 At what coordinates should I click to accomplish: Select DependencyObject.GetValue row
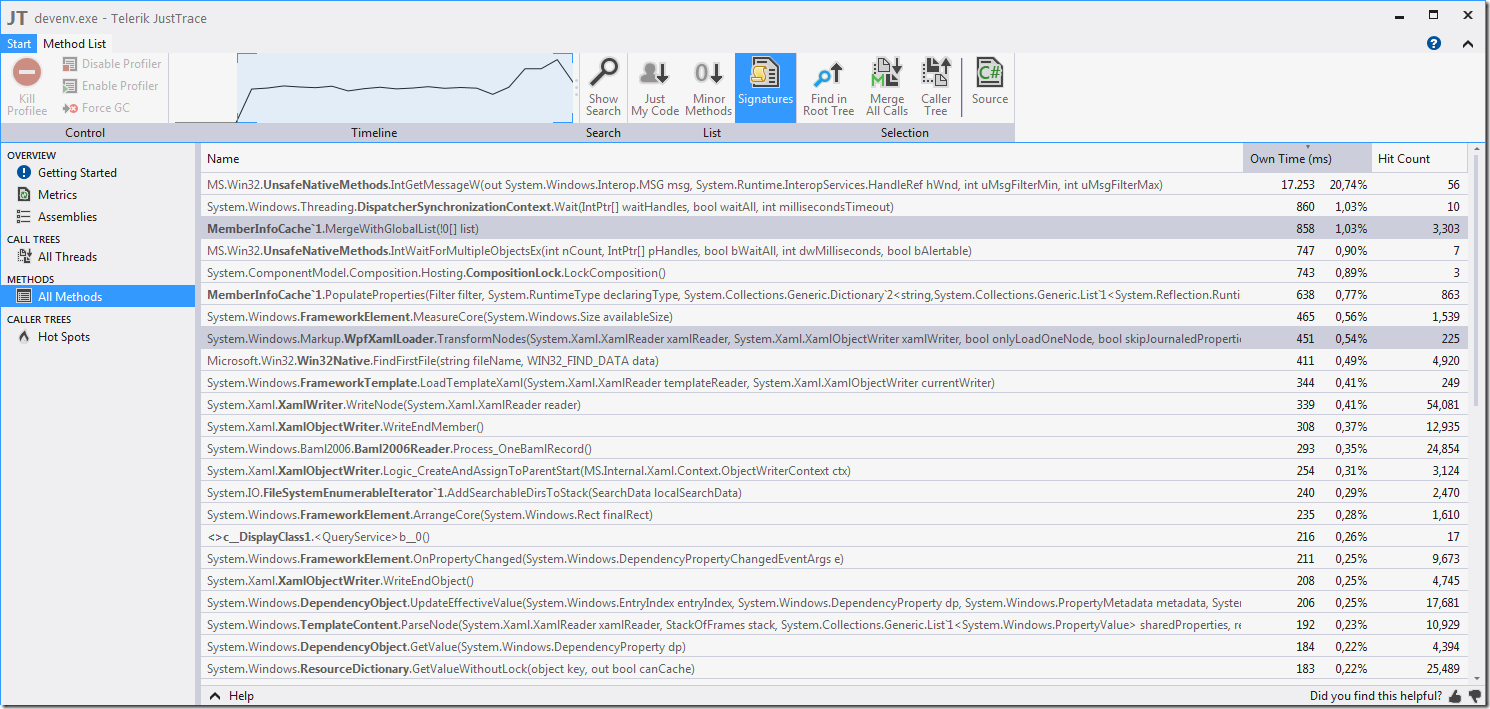click(835, 647)
